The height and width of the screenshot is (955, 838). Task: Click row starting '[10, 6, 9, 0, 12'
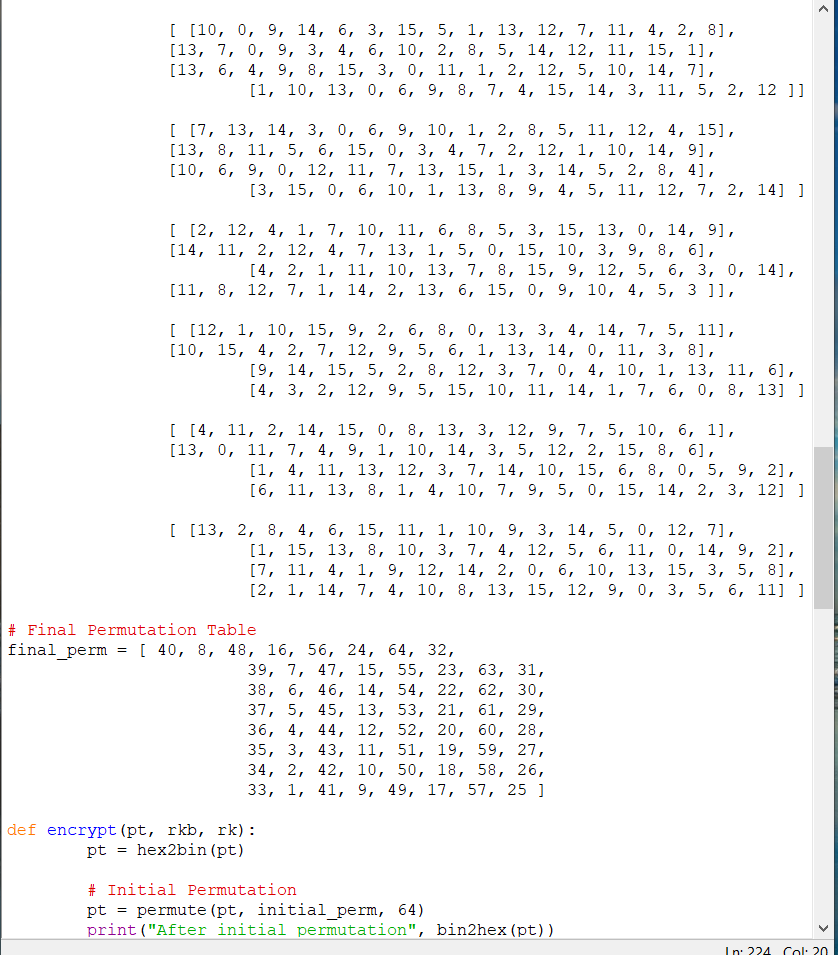(442, 170)
